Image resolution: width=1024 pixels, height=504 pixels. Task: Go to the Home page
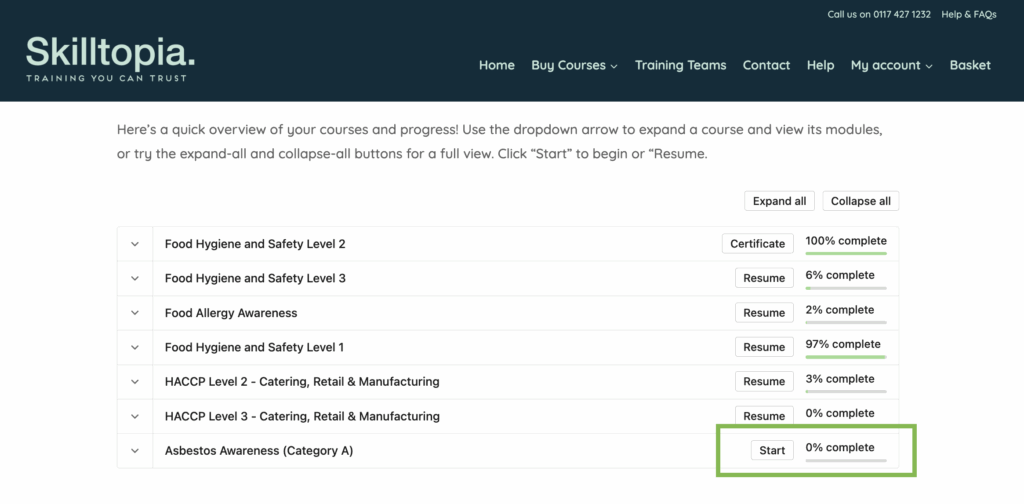[x=496, y=65]
